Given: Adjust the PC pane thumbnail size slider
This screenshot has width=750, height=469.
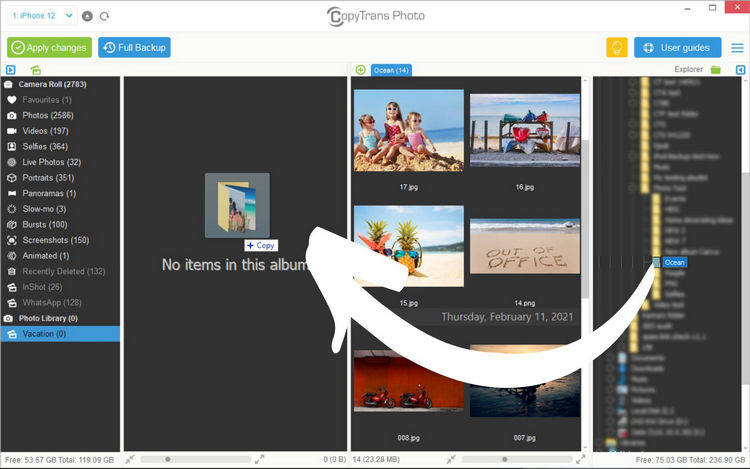Looking at the screenshot, I should coord(503,459).
